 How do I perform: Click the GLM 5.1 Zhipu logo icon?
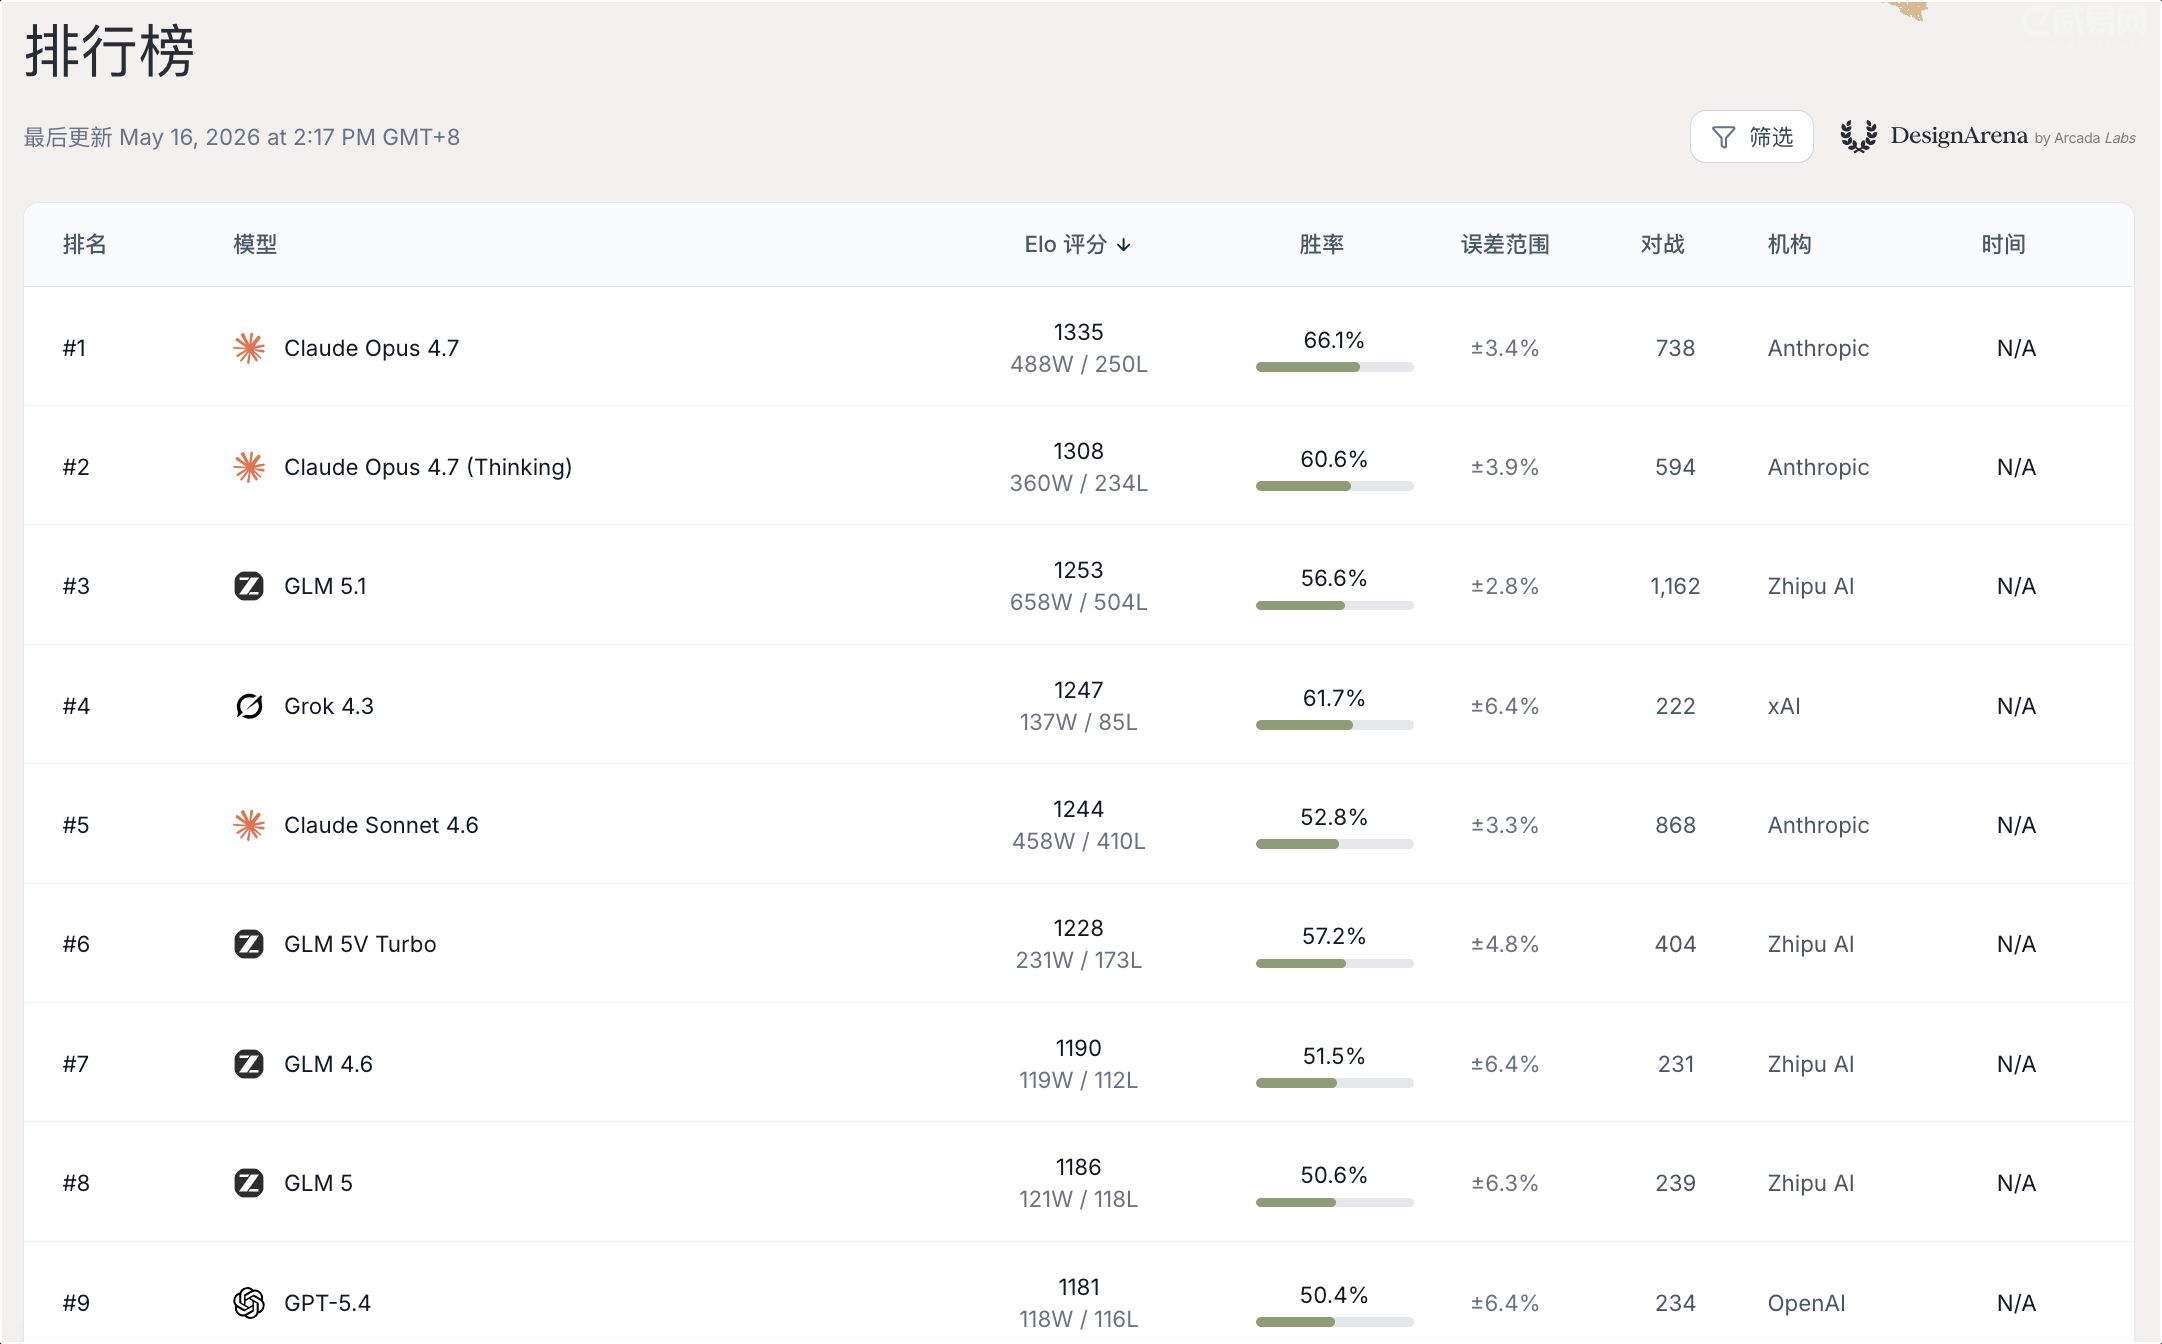click(249, 586)
